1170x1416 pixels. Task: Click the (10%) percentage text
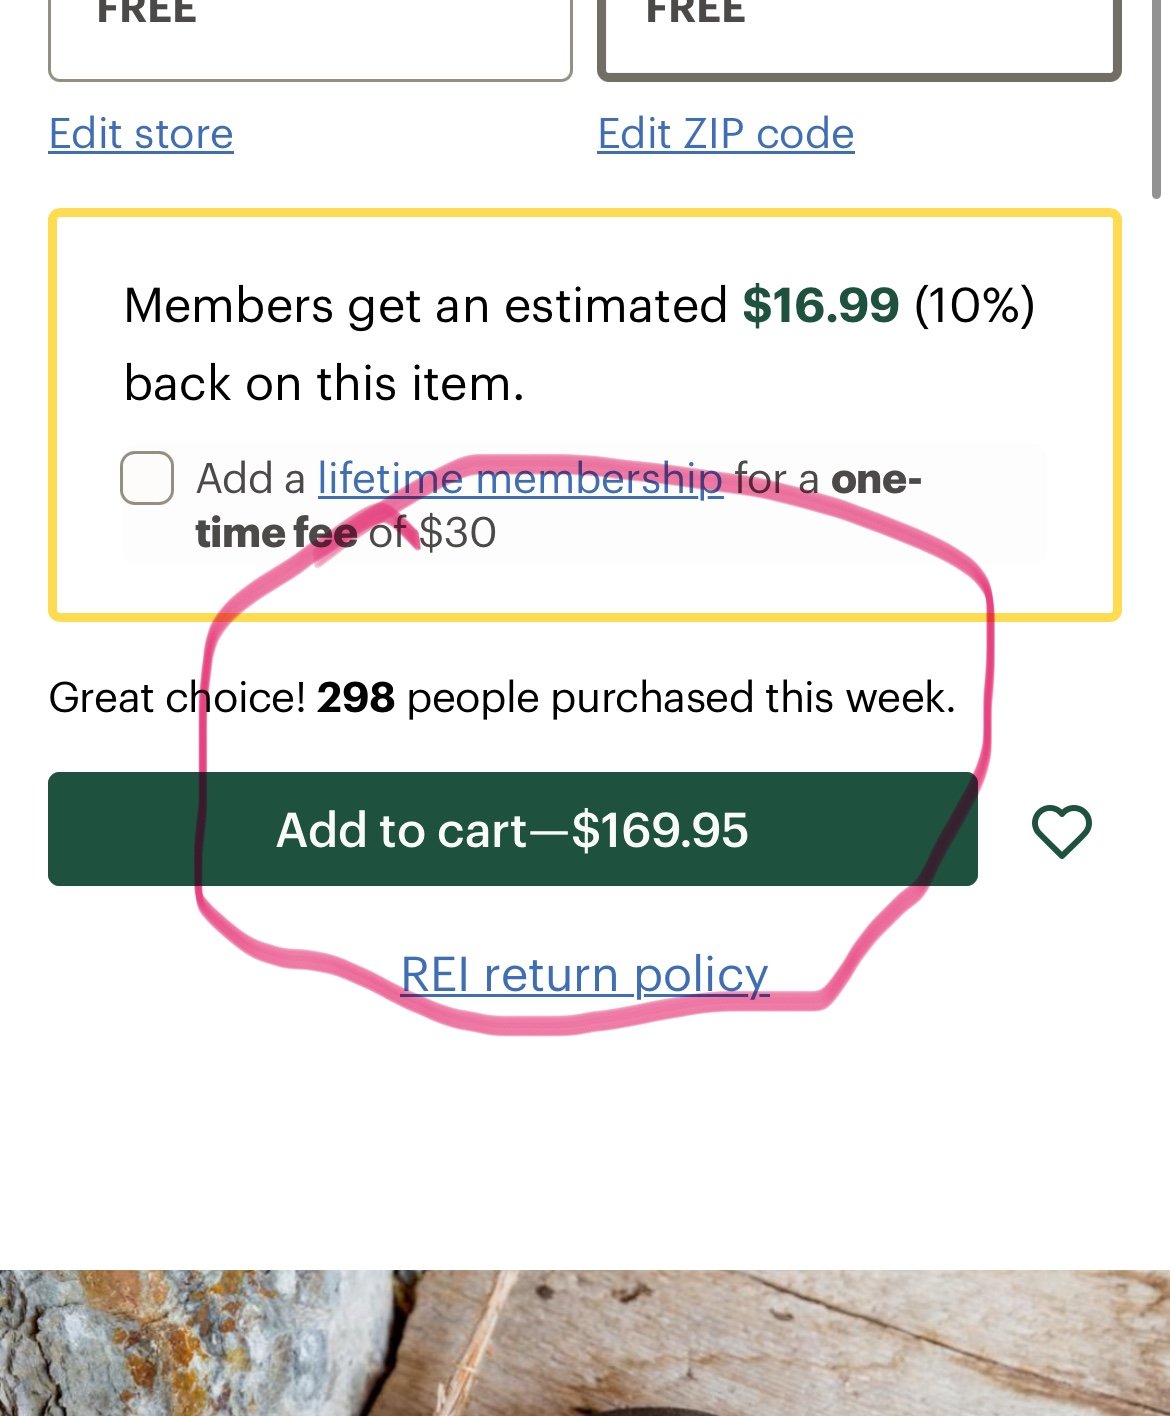pos(974,306)
